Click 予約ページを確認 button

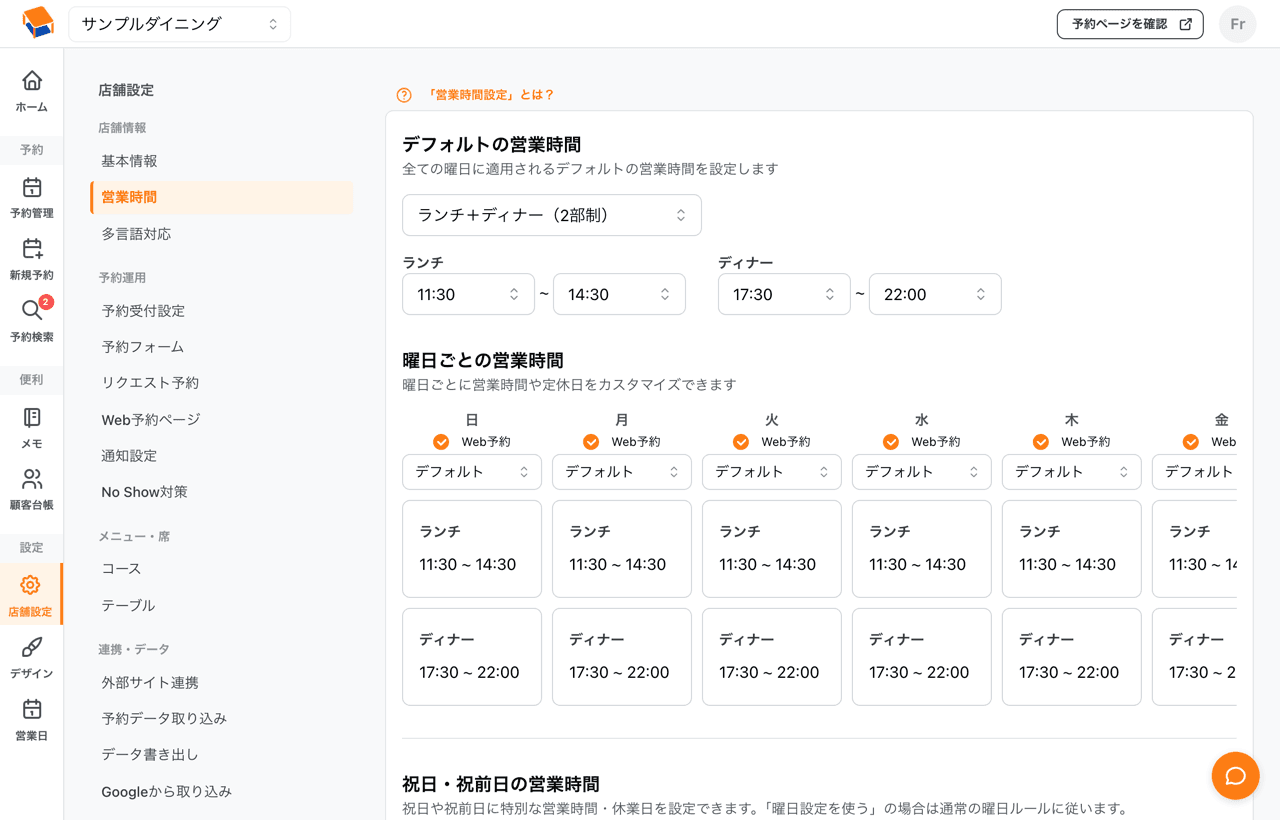[1130, 24]
